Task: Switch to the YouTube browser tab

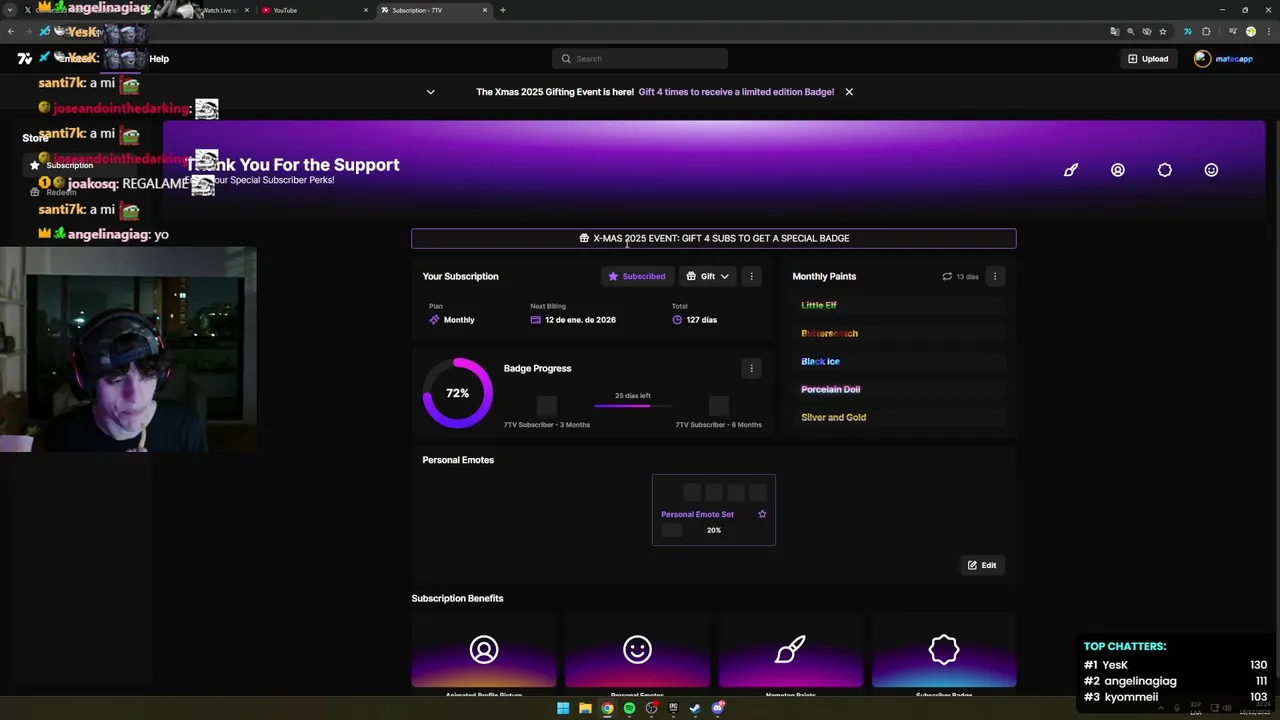Action: (315, 10)
